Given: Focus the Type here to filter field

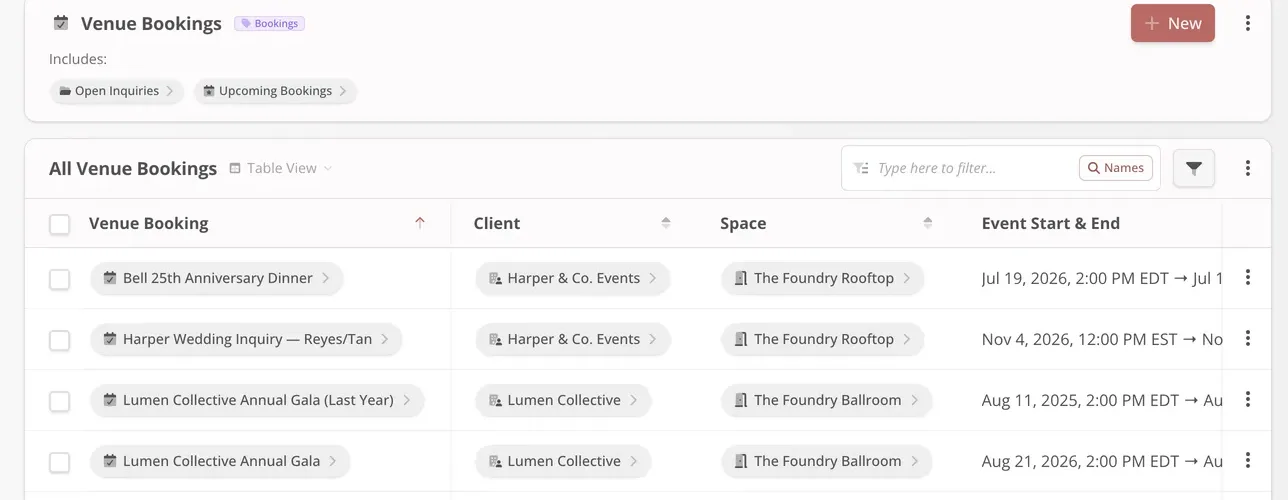Looking at the screenshot, I should 970,168.
